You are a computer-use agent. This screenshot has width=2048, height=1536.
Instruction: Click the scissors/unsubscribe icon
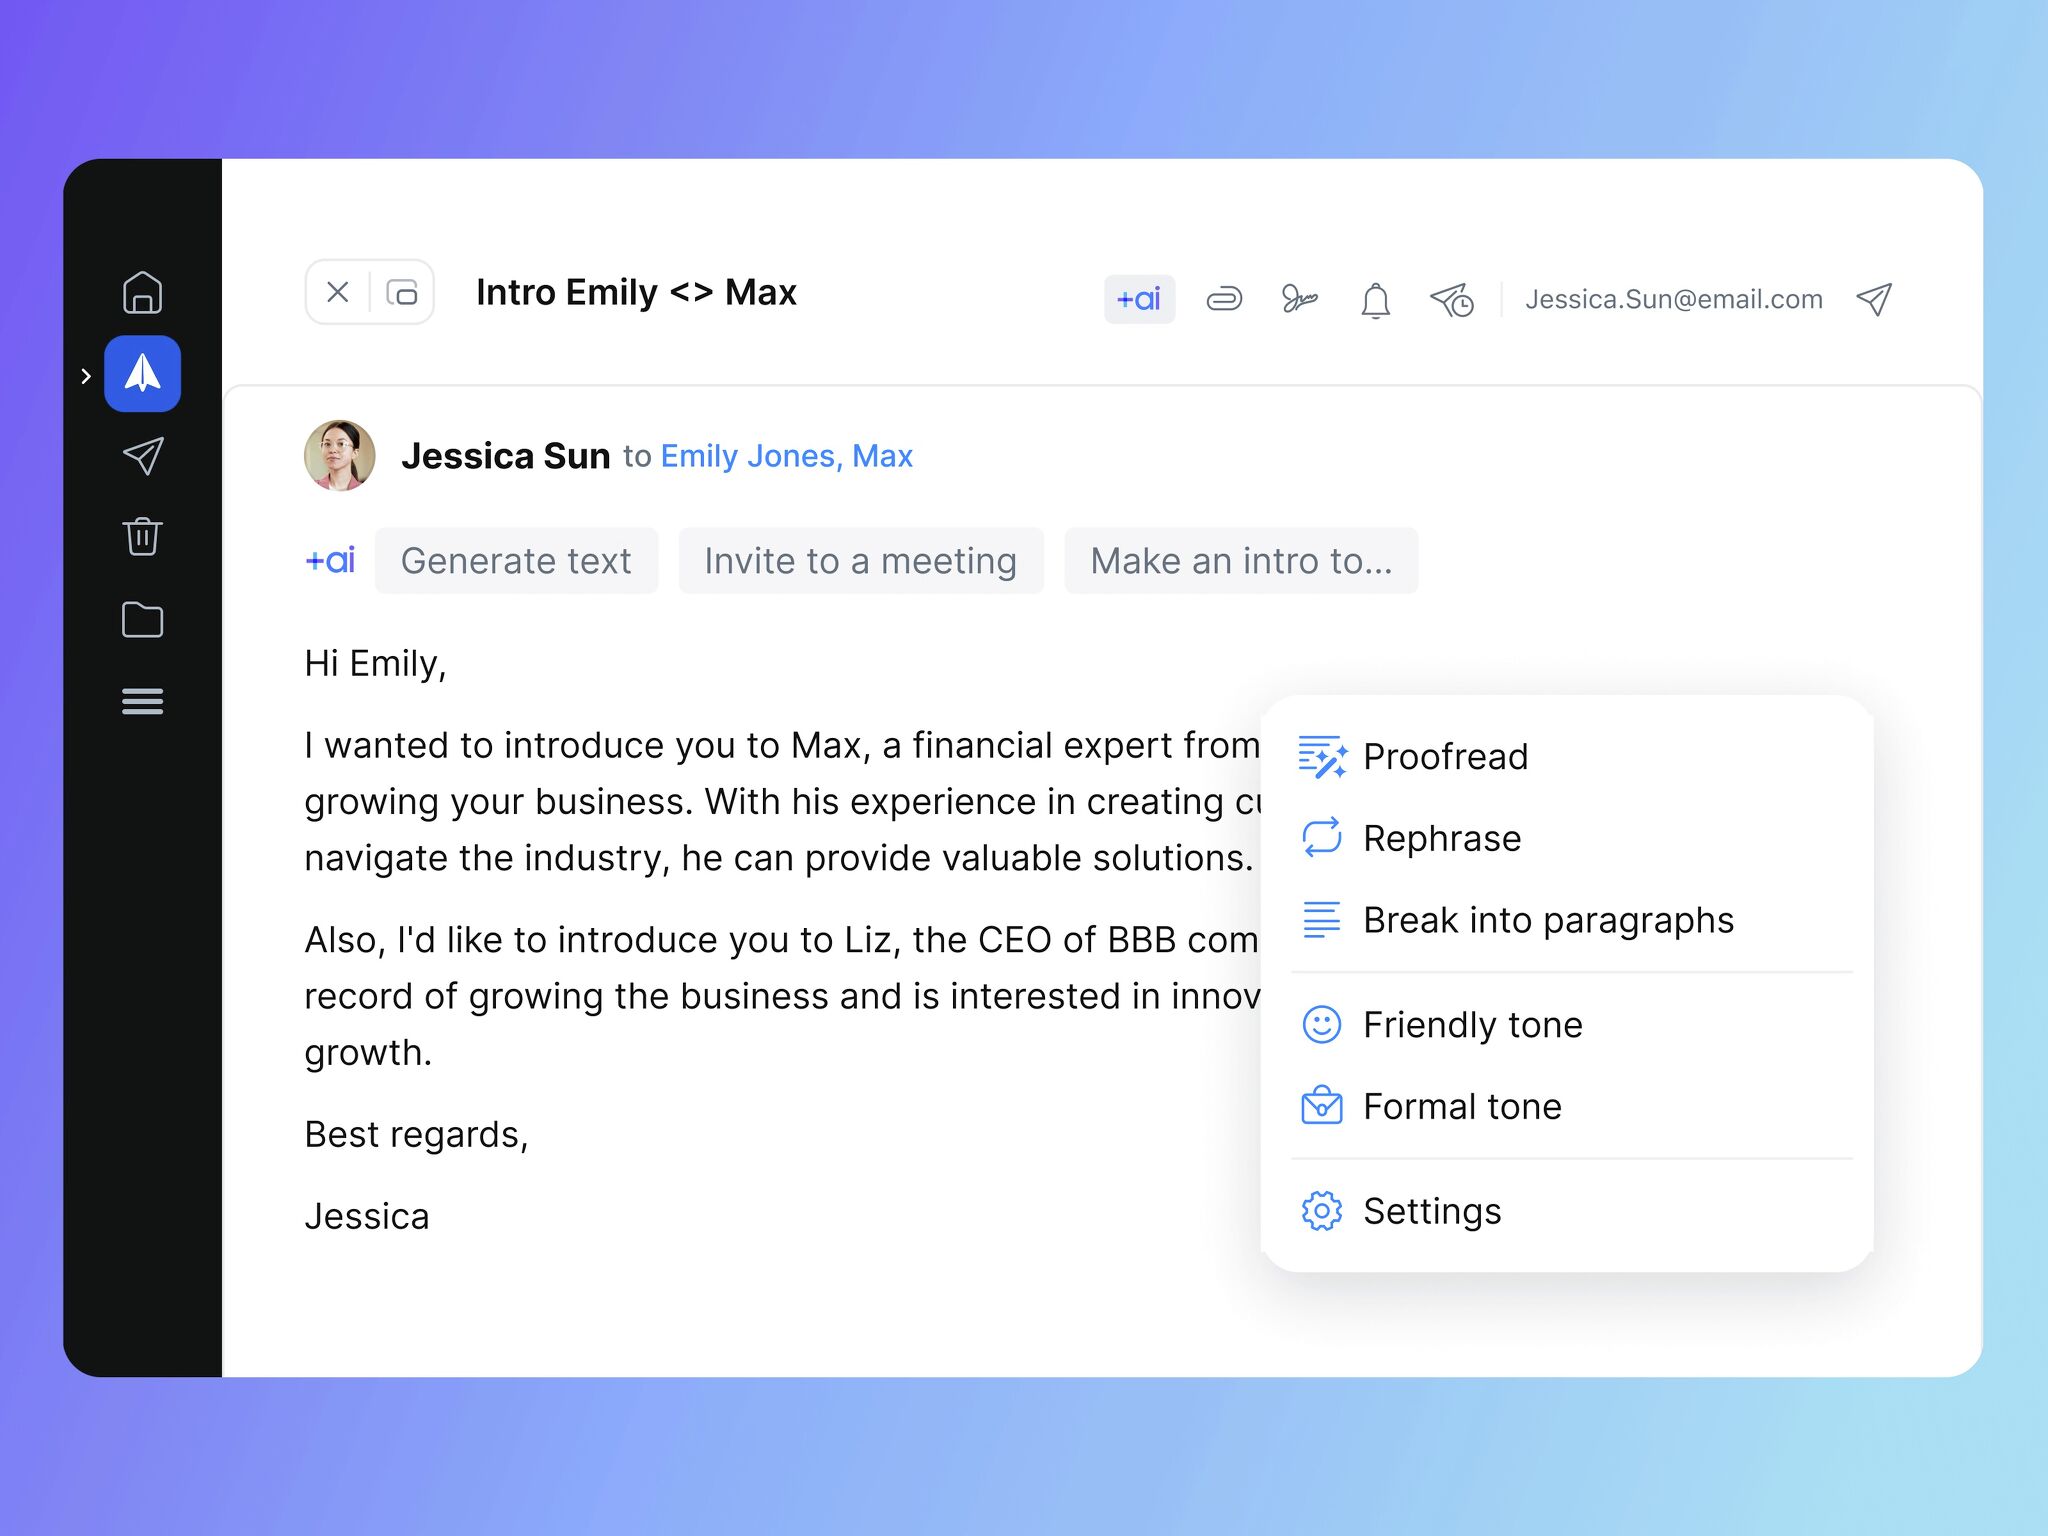1300,298
